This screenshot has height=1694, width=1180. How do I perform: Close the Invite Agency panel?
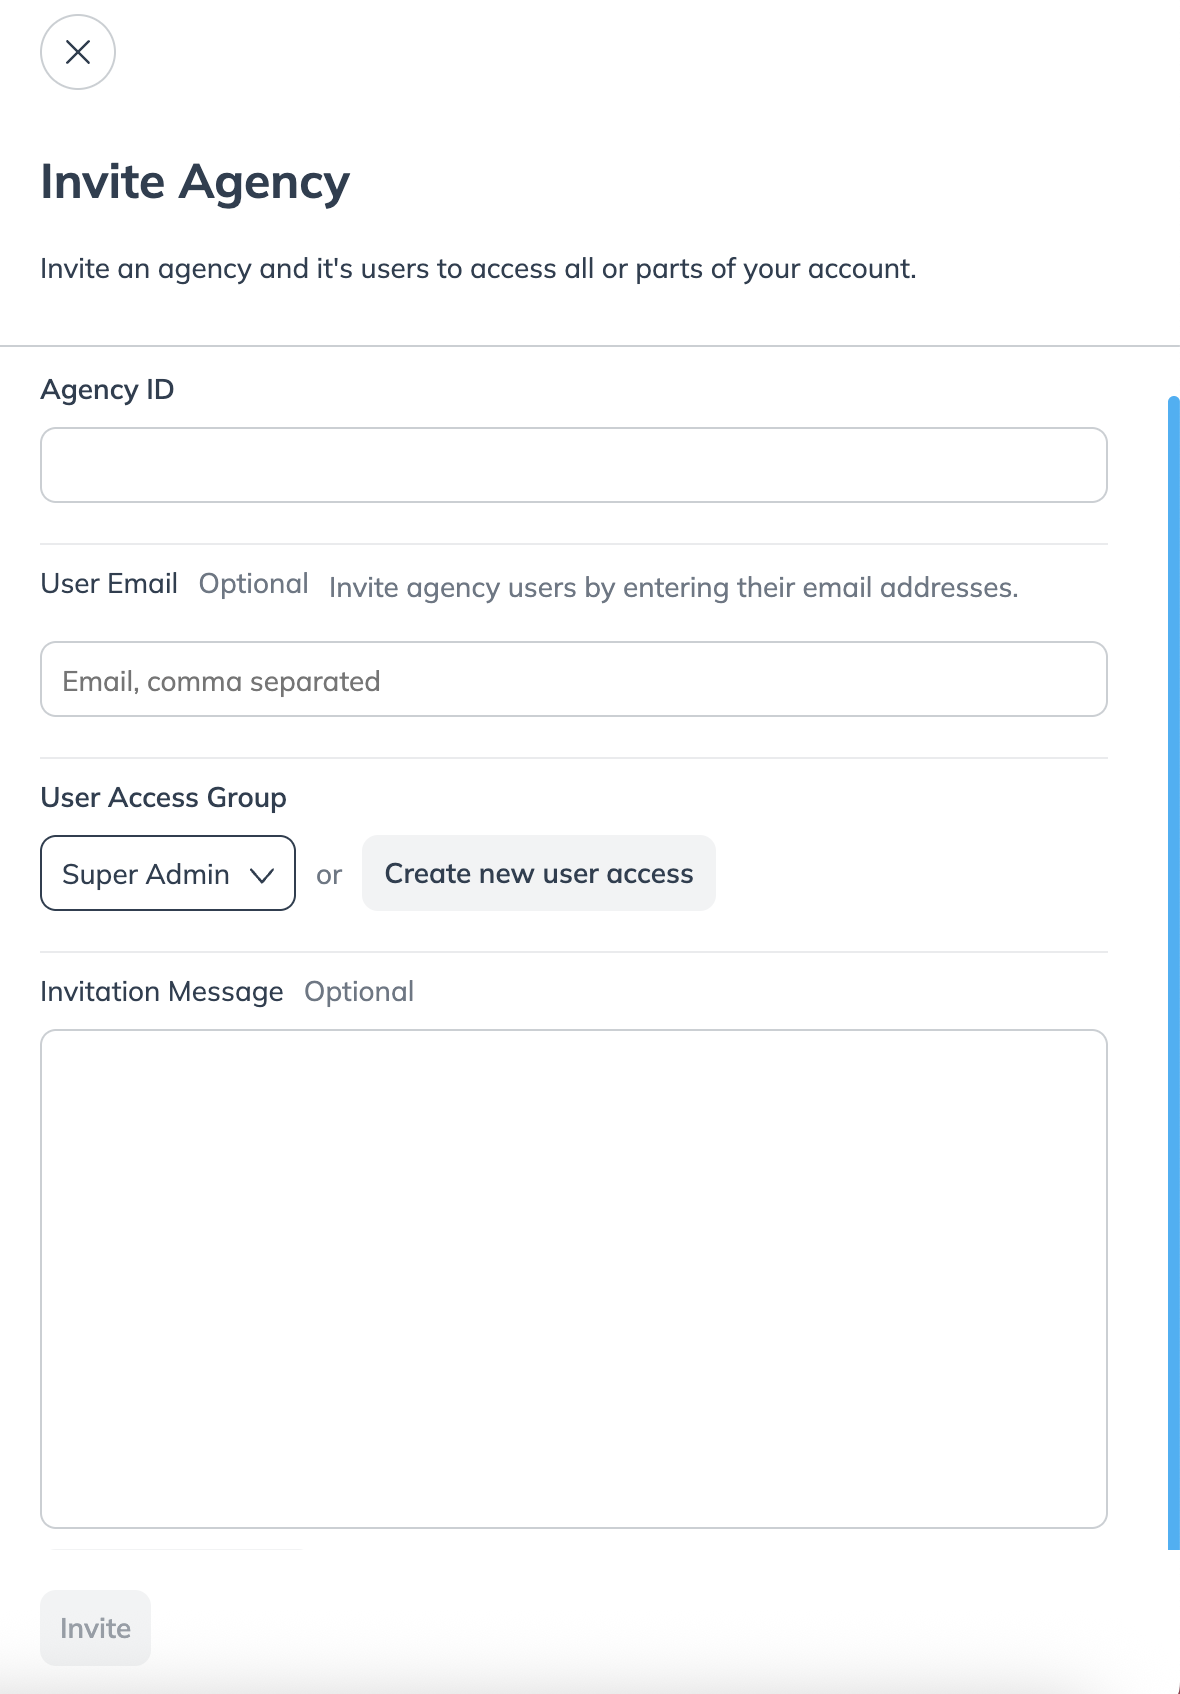pos(78,52)
